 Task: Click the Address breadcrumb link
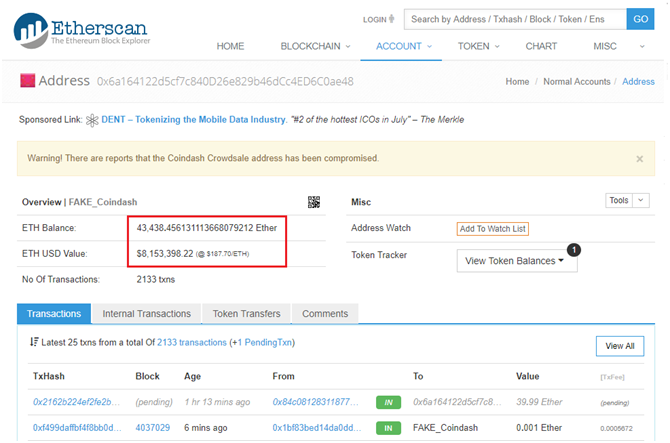click(x=638, y=82)
